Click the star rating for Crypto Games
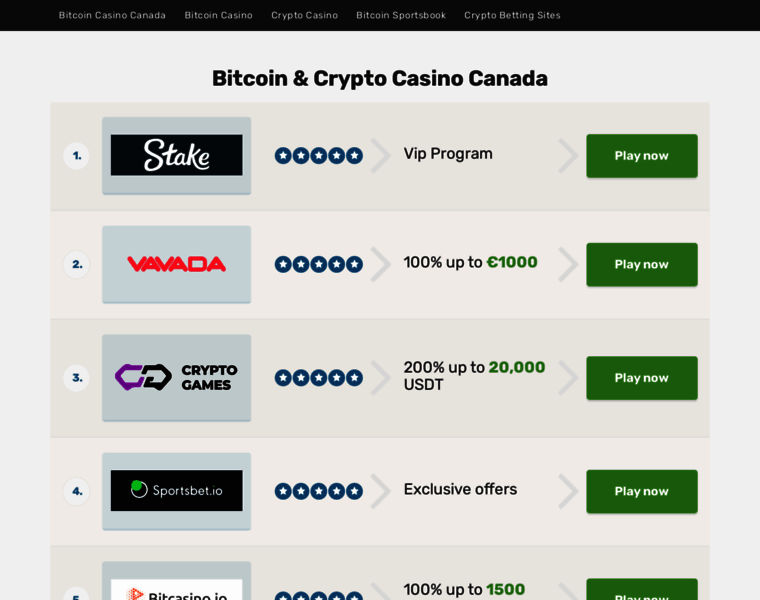760x600 pixels. click(318, 378)
